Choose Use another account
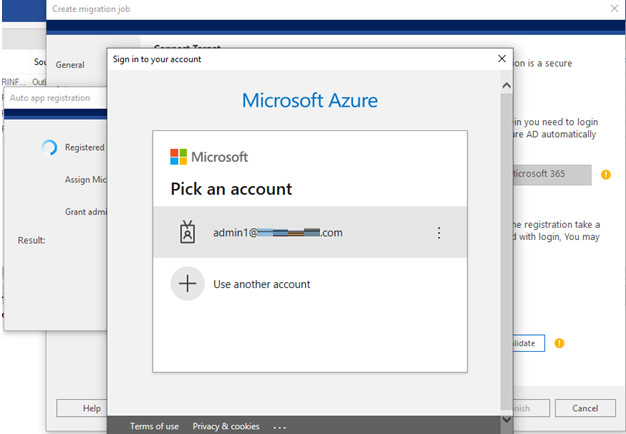The height and width of the screenshot is (434, 626). pyautogui.click(x=261, y=284)
